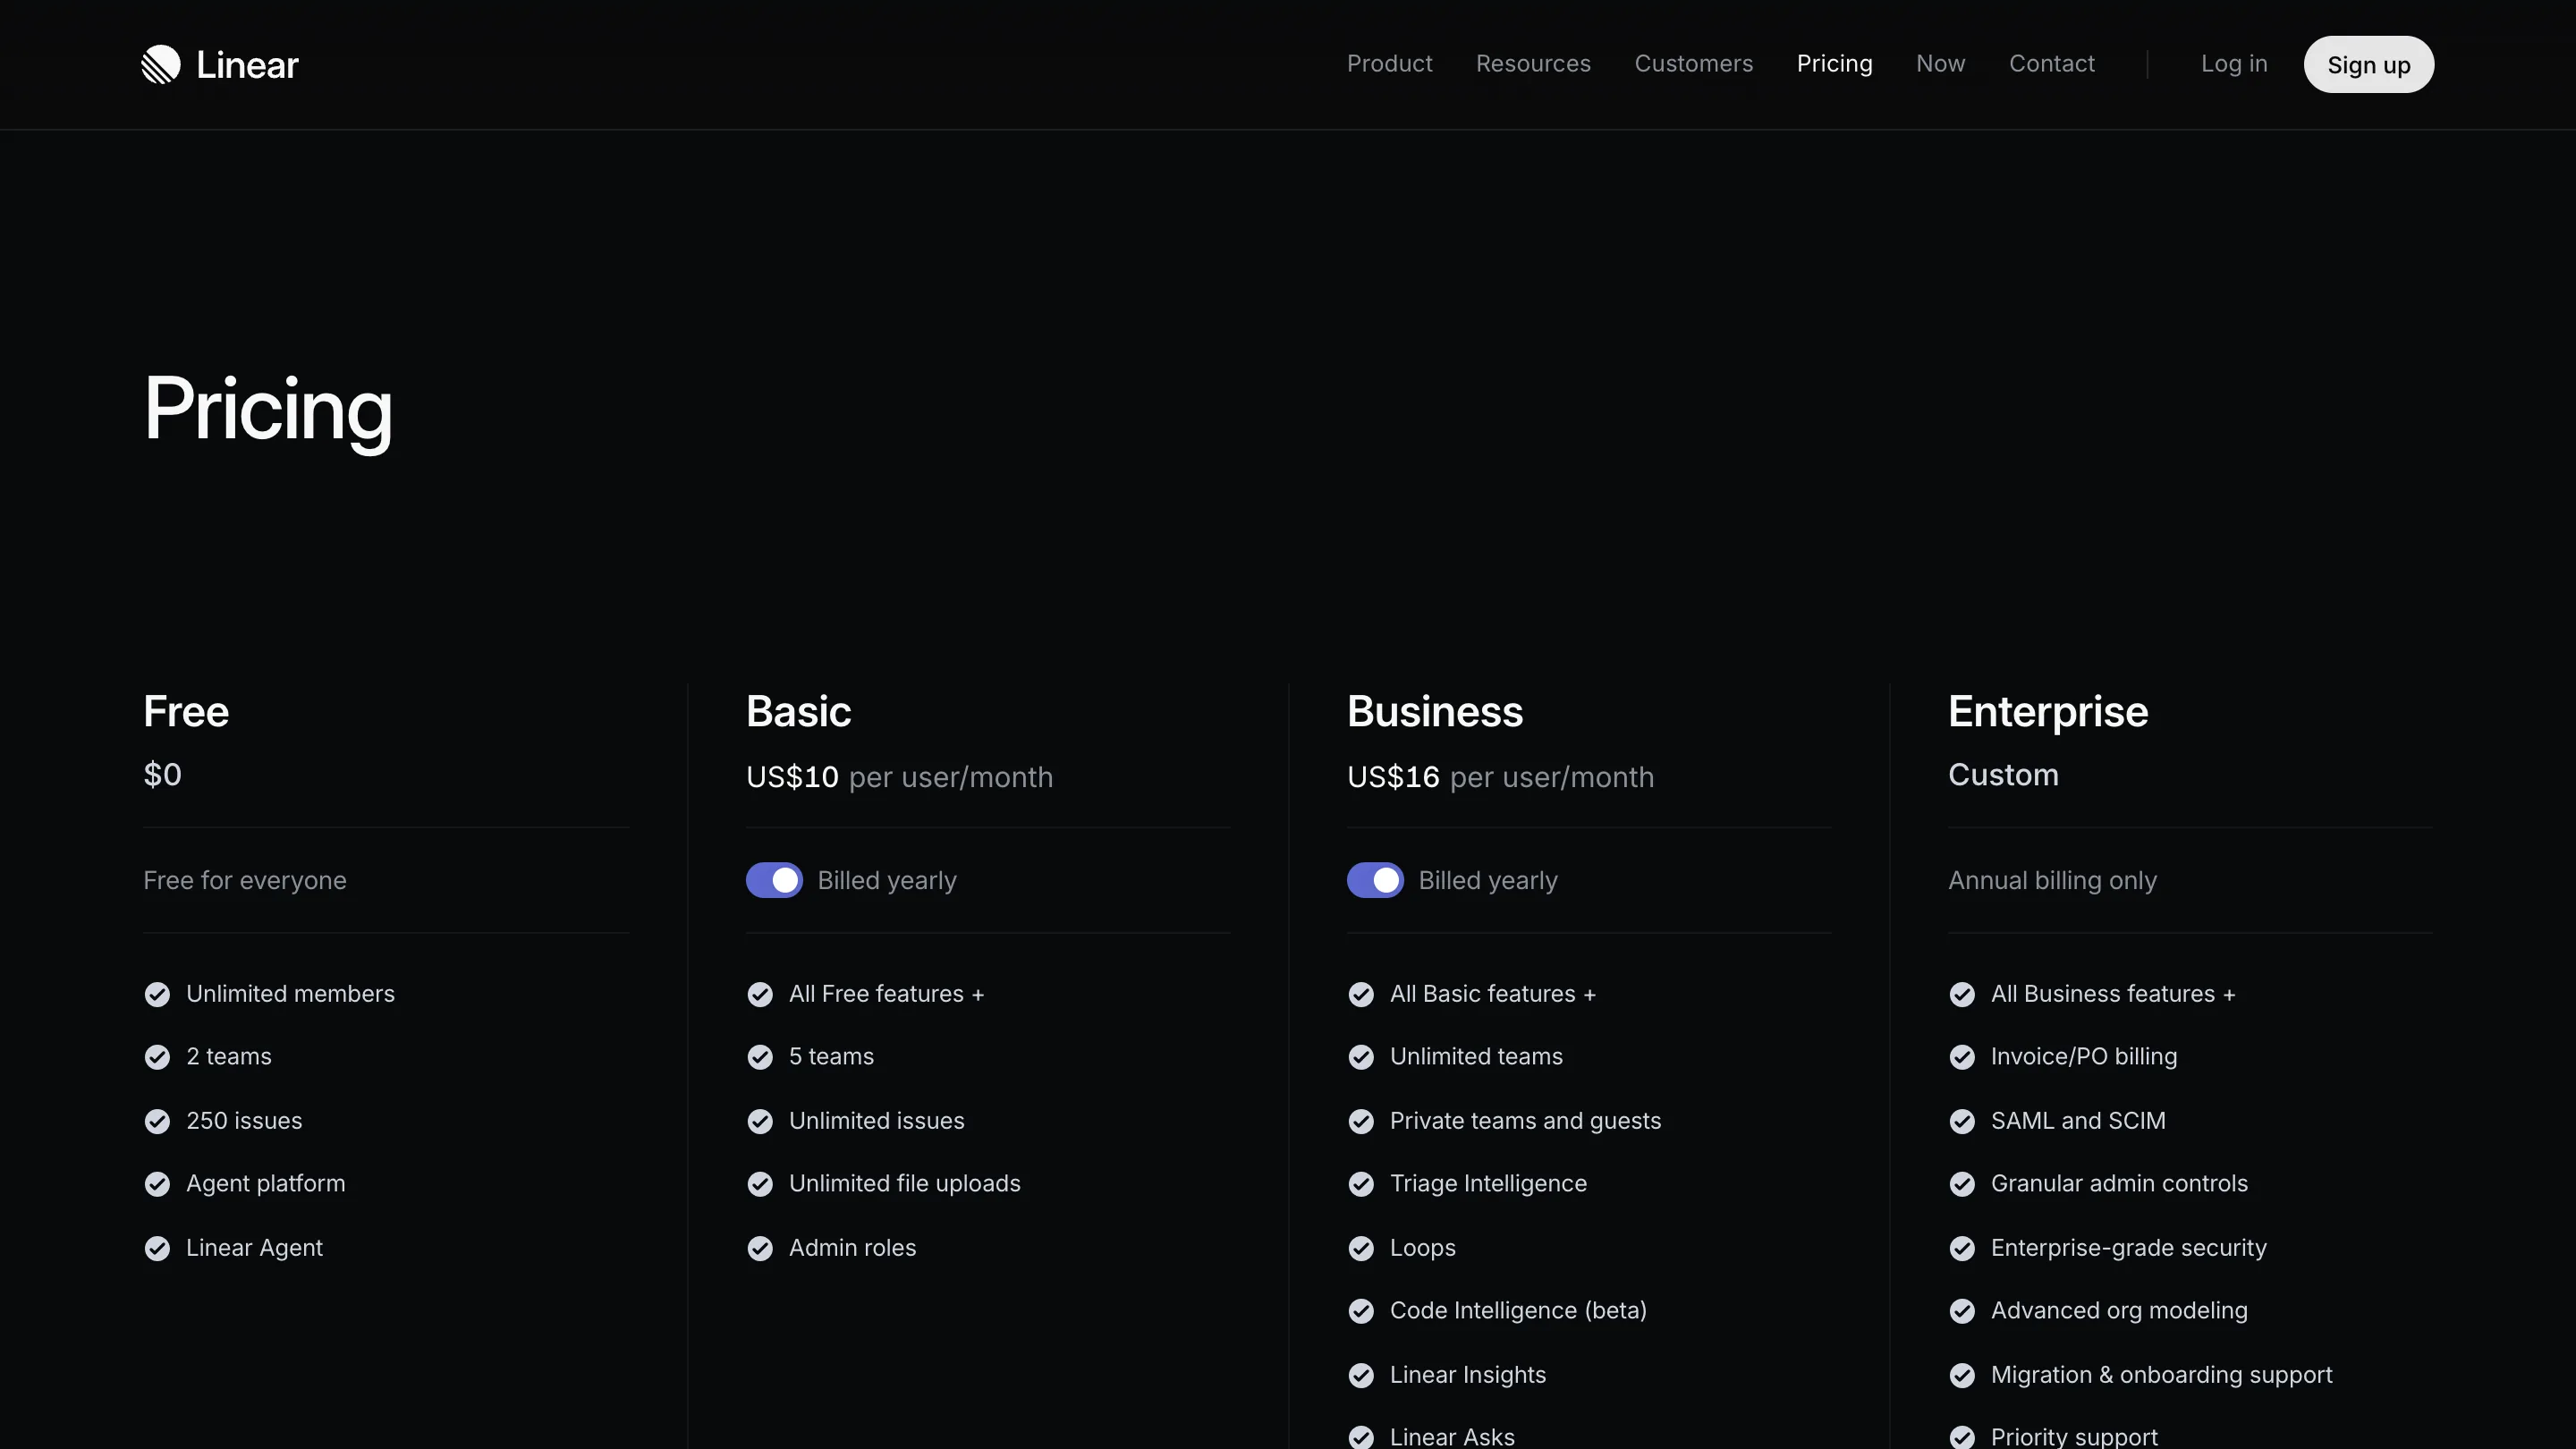Image resolution: width=2576 pixels, height=1449 pixels.
Task: Click checkmark icon beside Linear Agent
Action: 157,1248
